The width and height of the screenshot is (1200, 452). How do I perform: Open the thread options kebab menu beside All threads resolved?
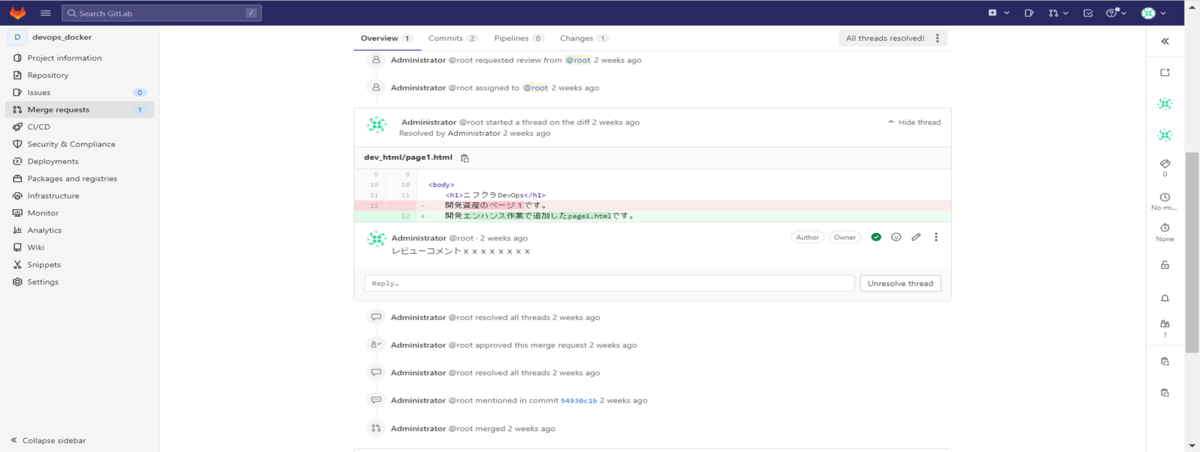937,38
